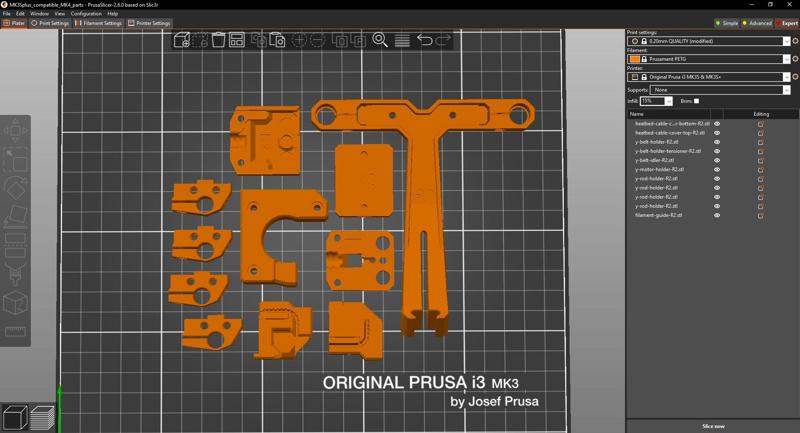Screen dimensions: 800x433
Task: Select the Cut tool
Action: (15, 245)
